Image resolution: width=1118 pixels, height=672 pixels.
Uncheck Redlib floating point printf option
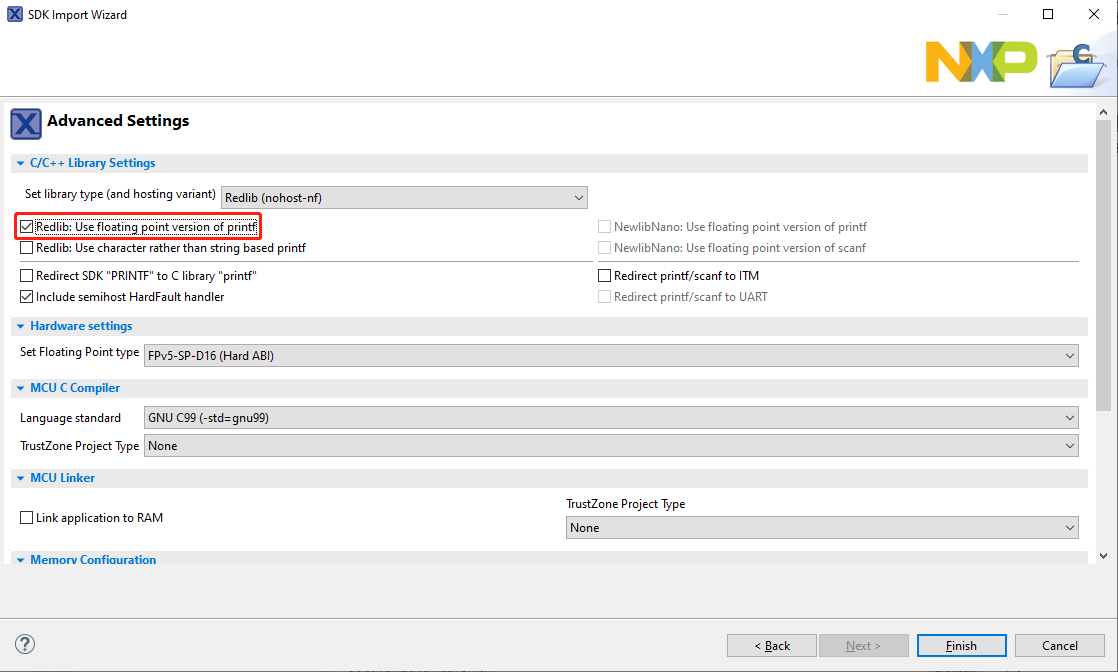click(27, 227)
